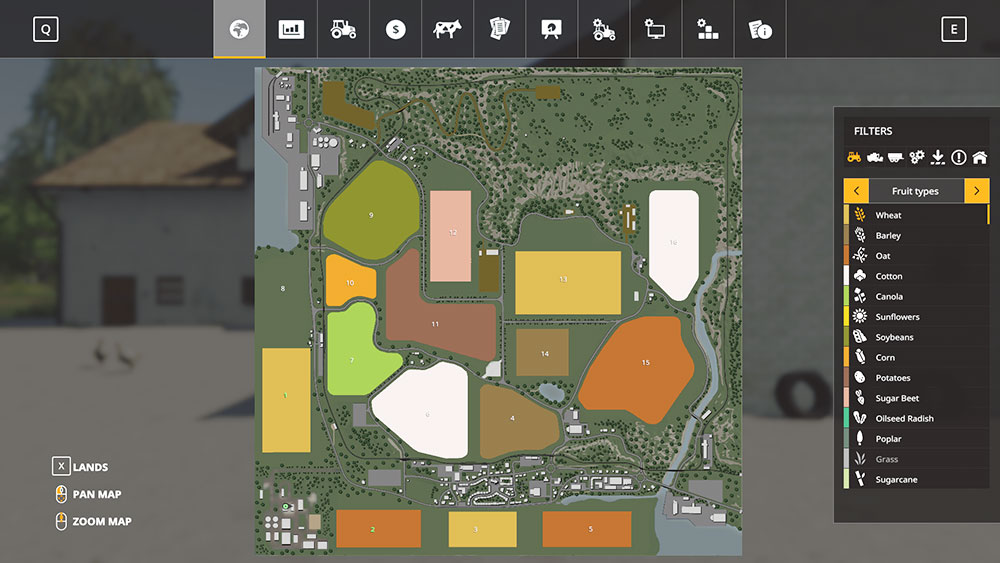Toggle Wheat fruit type filter

click(x=916, y=215)
